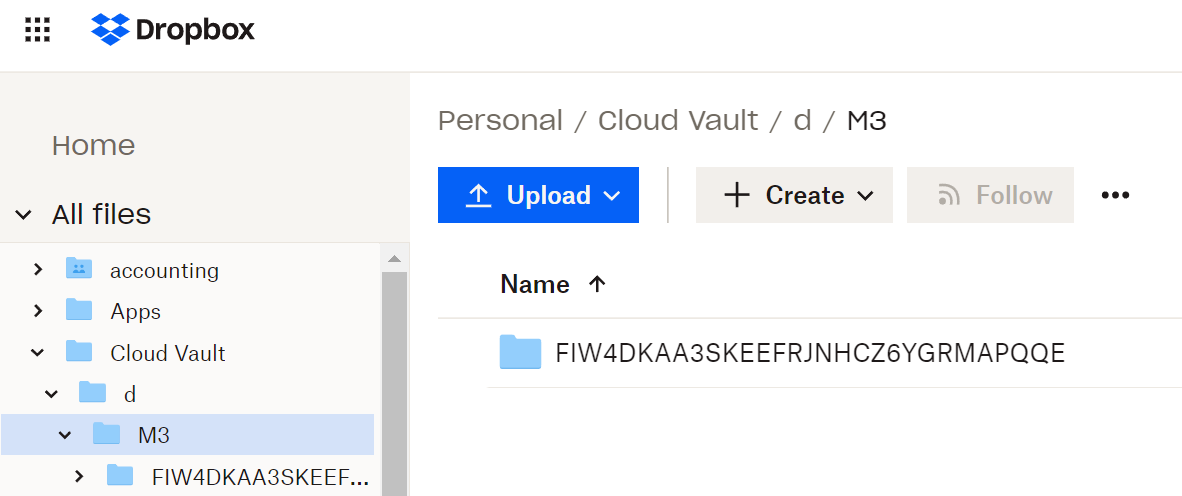Click the Cloud Vault folder icon in sidebar

click(79, 352)
